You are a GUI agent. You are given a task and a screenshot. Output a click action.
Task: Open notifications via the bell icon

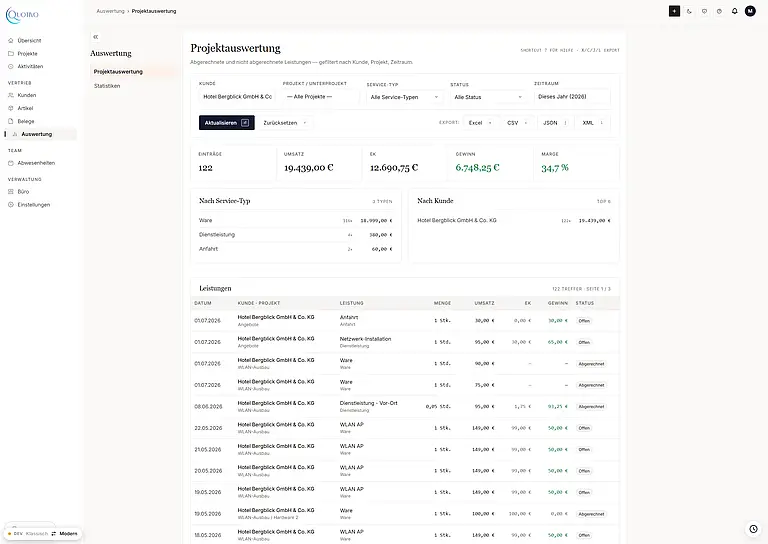pos(734,11)
